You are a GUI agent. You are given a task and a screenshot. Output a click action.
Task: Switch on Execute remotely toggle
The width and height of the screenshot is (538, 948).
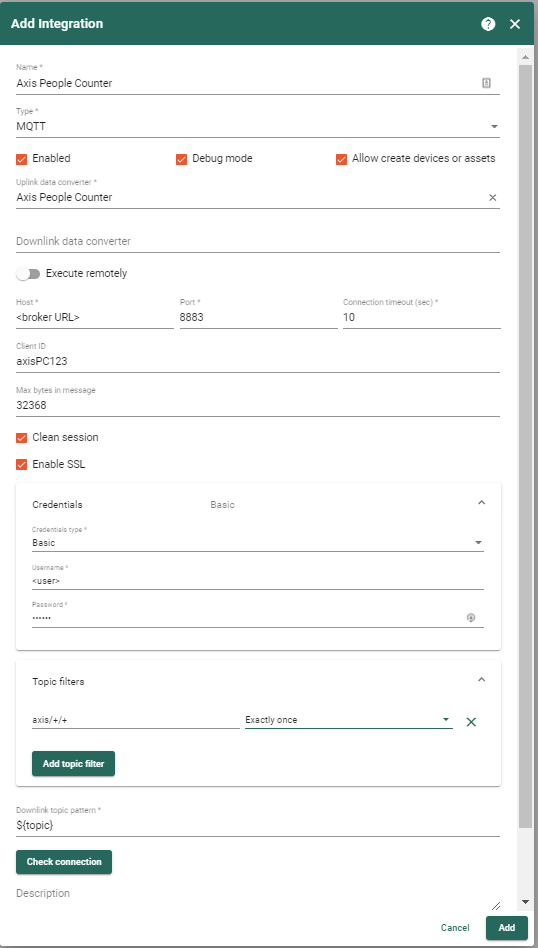[28, 274]
